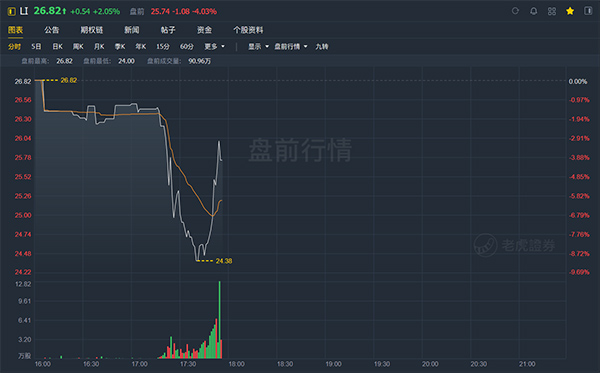
Task: Expand the 盘前行情 session dropdown
Action: pos(290,46)
